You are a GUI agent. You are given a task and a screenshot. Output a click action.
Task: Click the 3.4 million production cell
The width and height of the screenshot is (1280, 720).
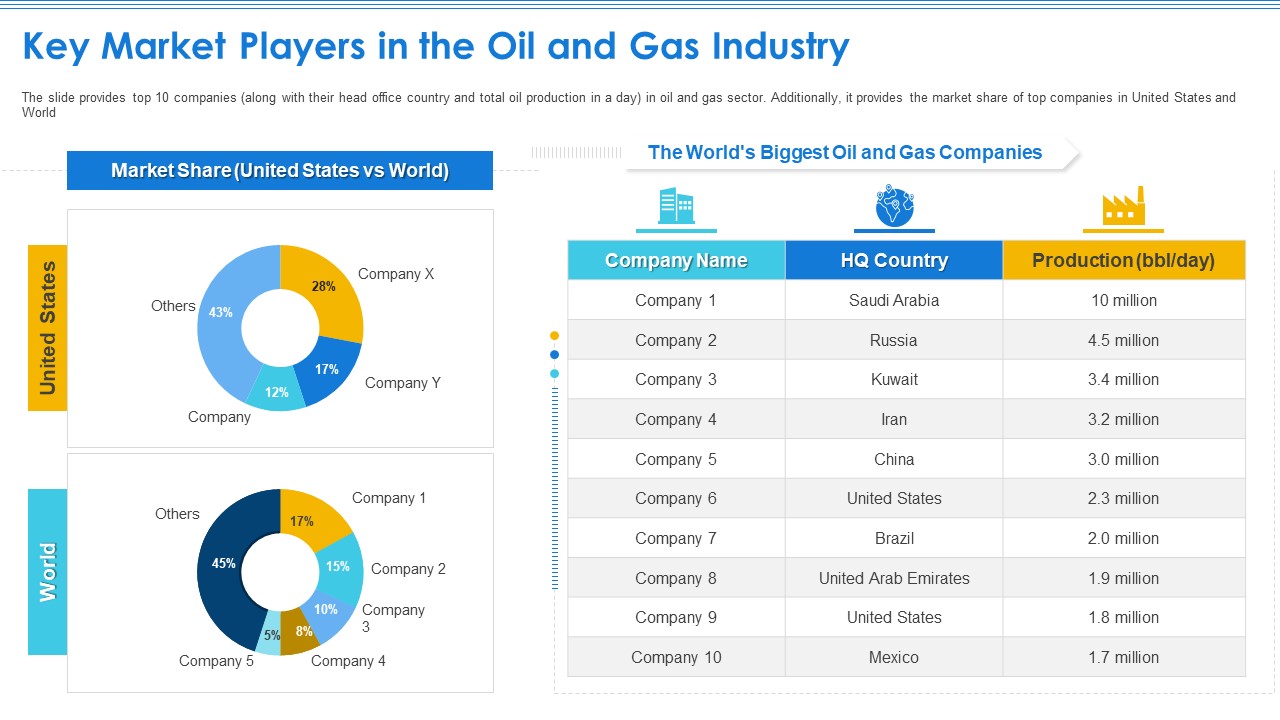(x=1124, y=379)
